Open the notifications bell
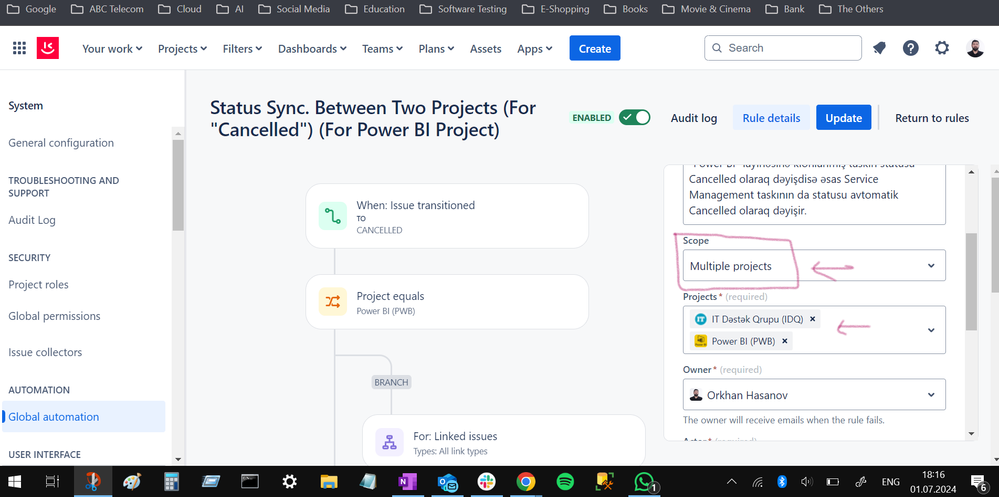 click(x=879, y=48)
